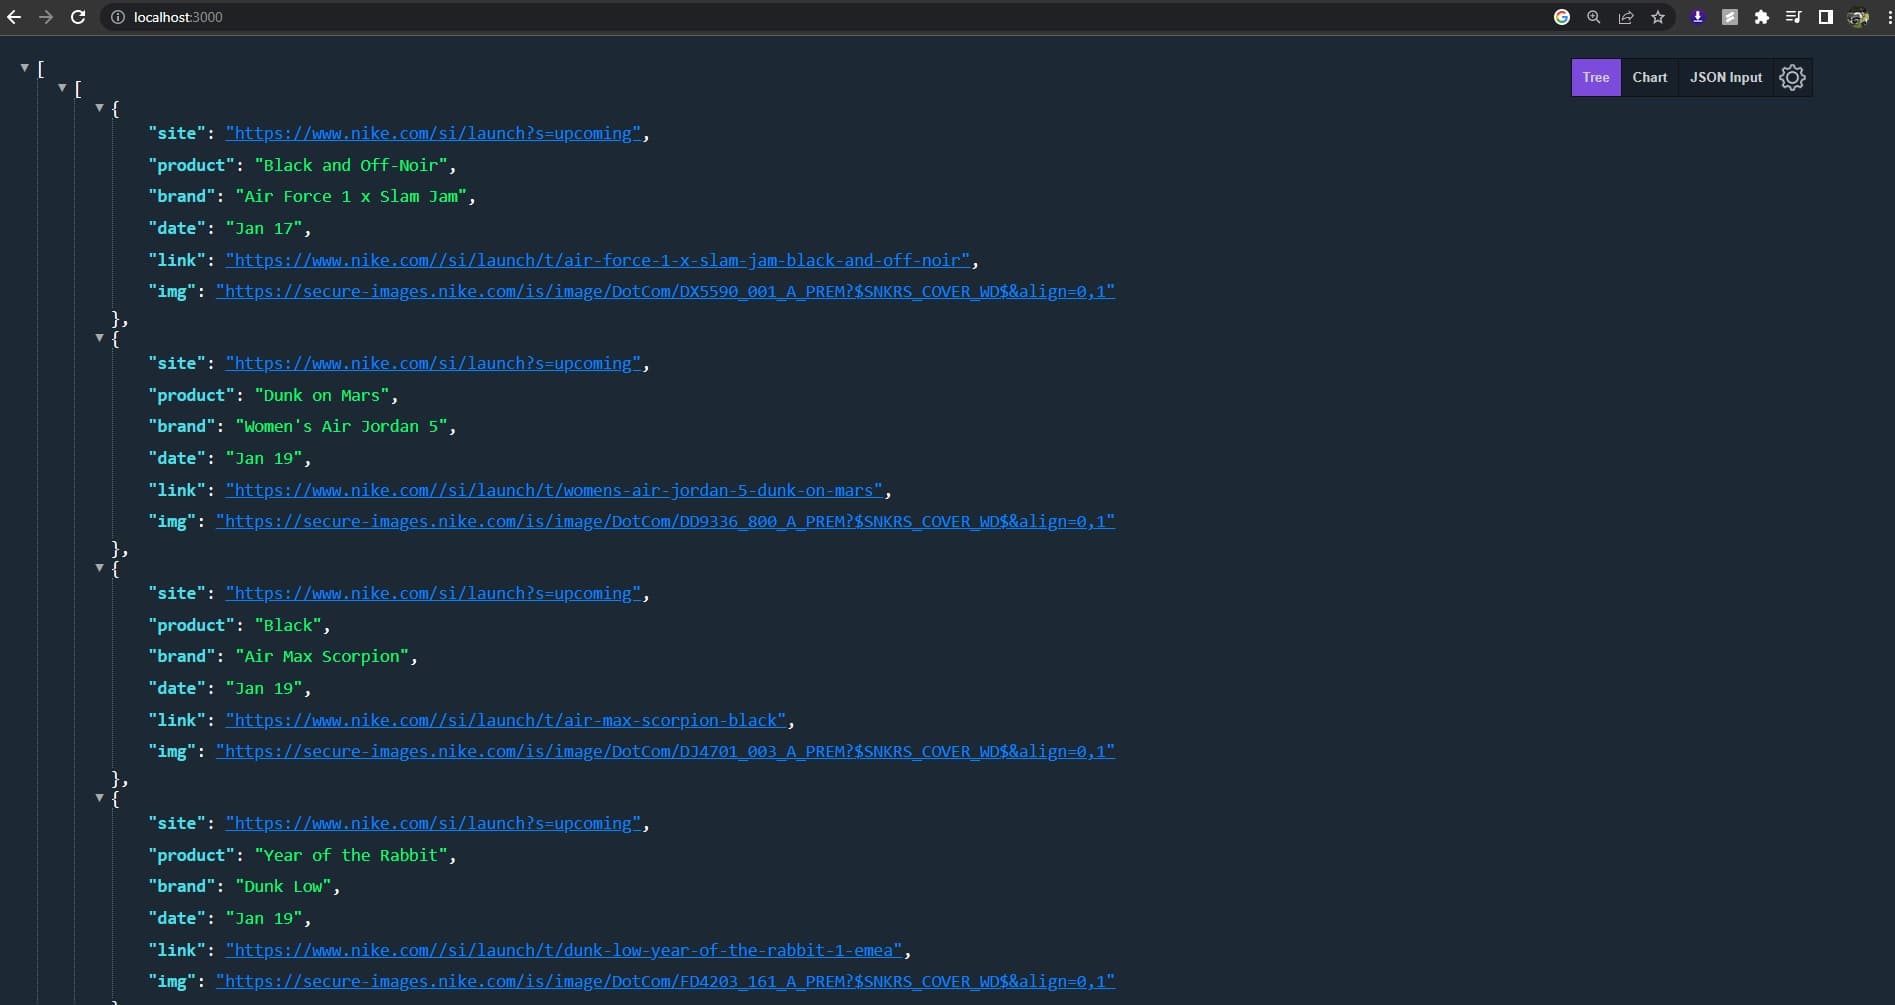The height and width of the screenshot is (1005, 1895).
Task: Go back in browser history
Action: click(x=14, y=17)
